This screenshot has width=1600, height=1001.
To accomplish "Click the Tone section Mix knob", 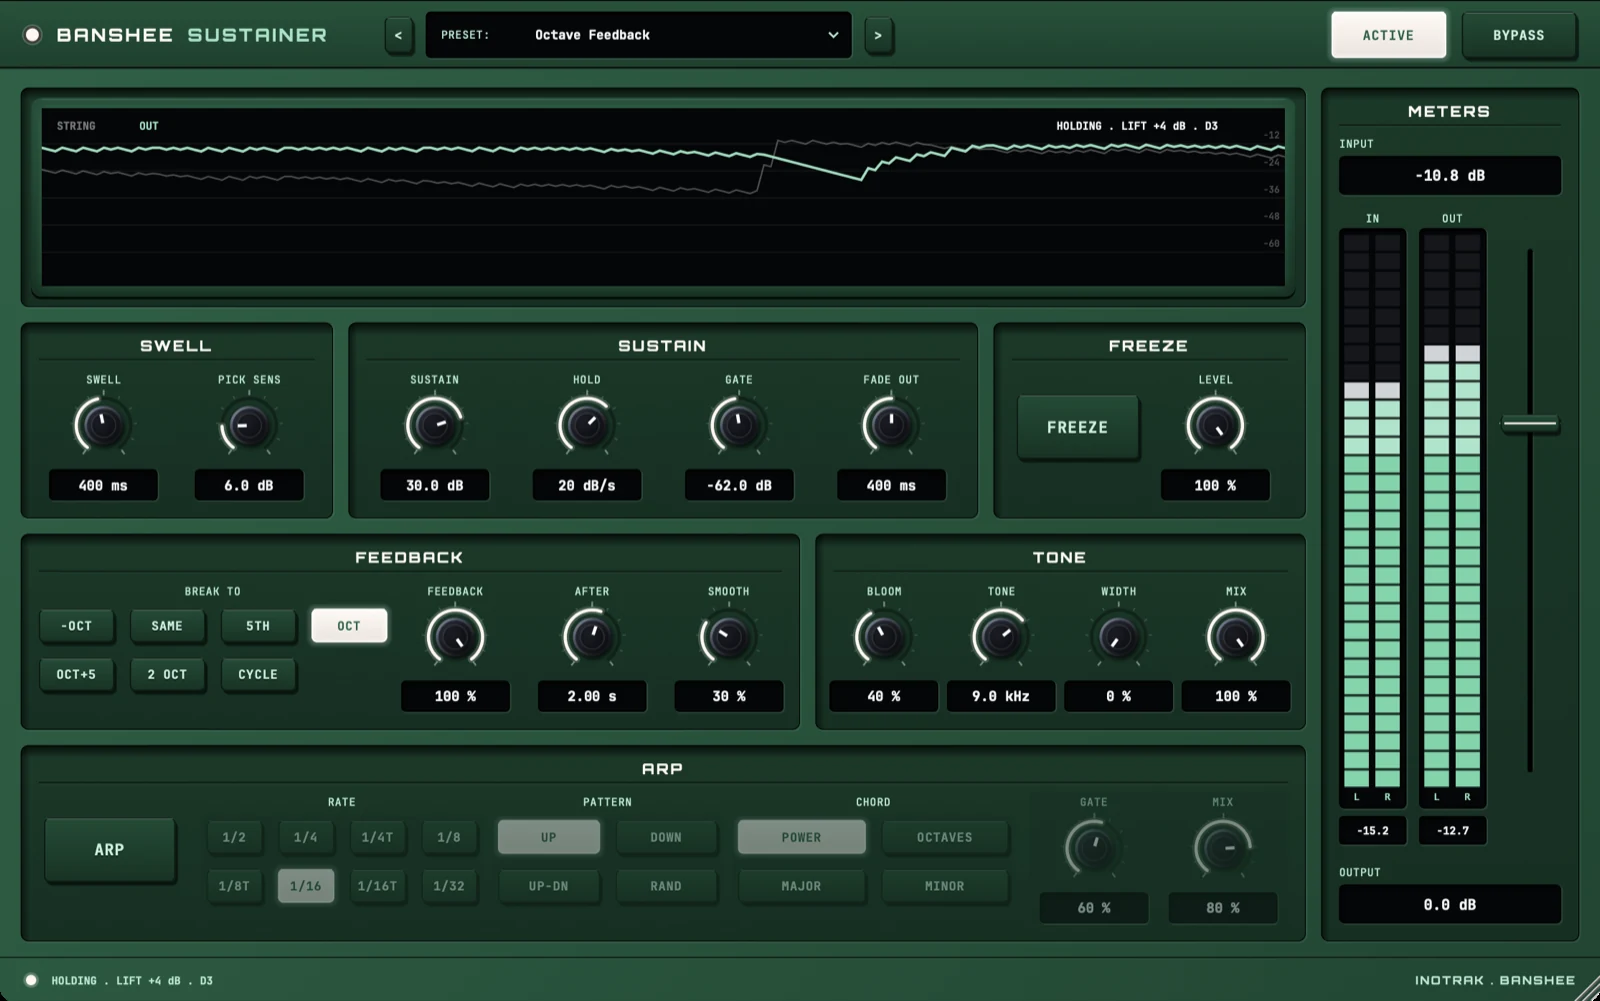I will (x=1236, y=637).
